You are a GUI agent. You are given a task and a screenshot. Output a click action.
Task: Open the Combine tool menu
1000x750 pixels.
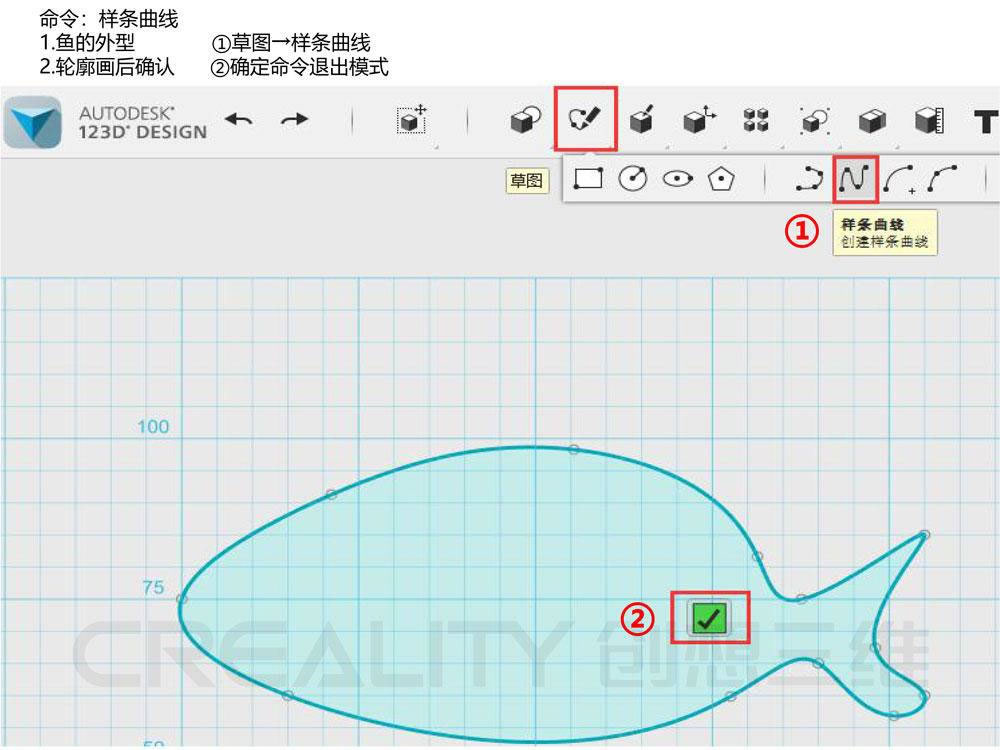click(872, 121)
